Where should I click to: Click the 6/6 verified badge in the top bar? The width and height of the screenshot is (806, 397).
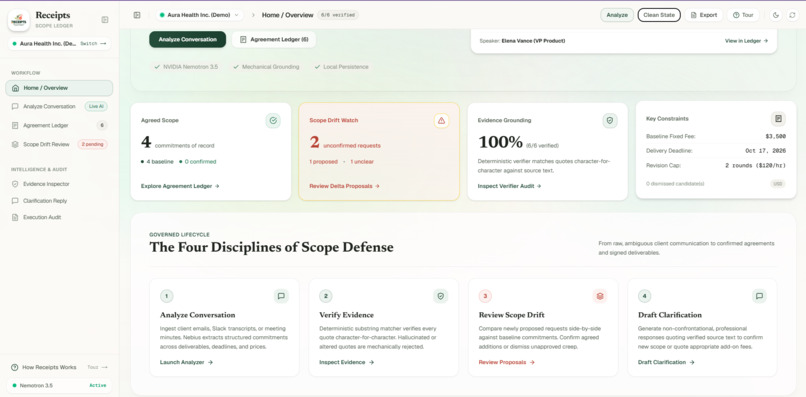pos(338,15)
